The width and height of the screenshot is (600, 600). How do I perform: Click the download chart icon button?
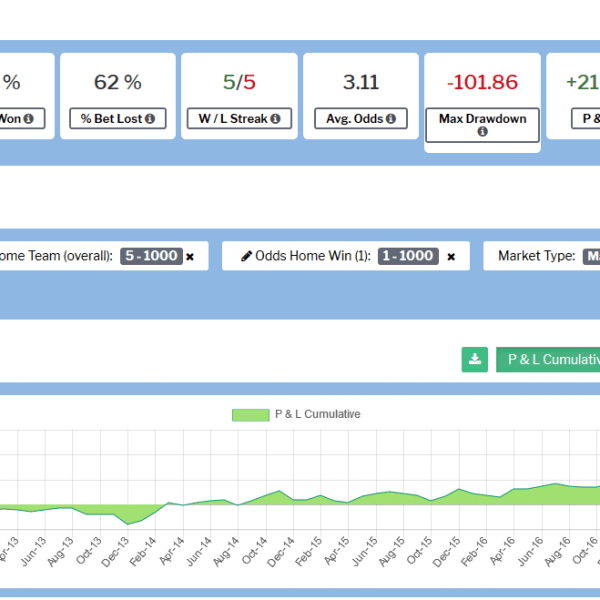click(x=474, y=359)
